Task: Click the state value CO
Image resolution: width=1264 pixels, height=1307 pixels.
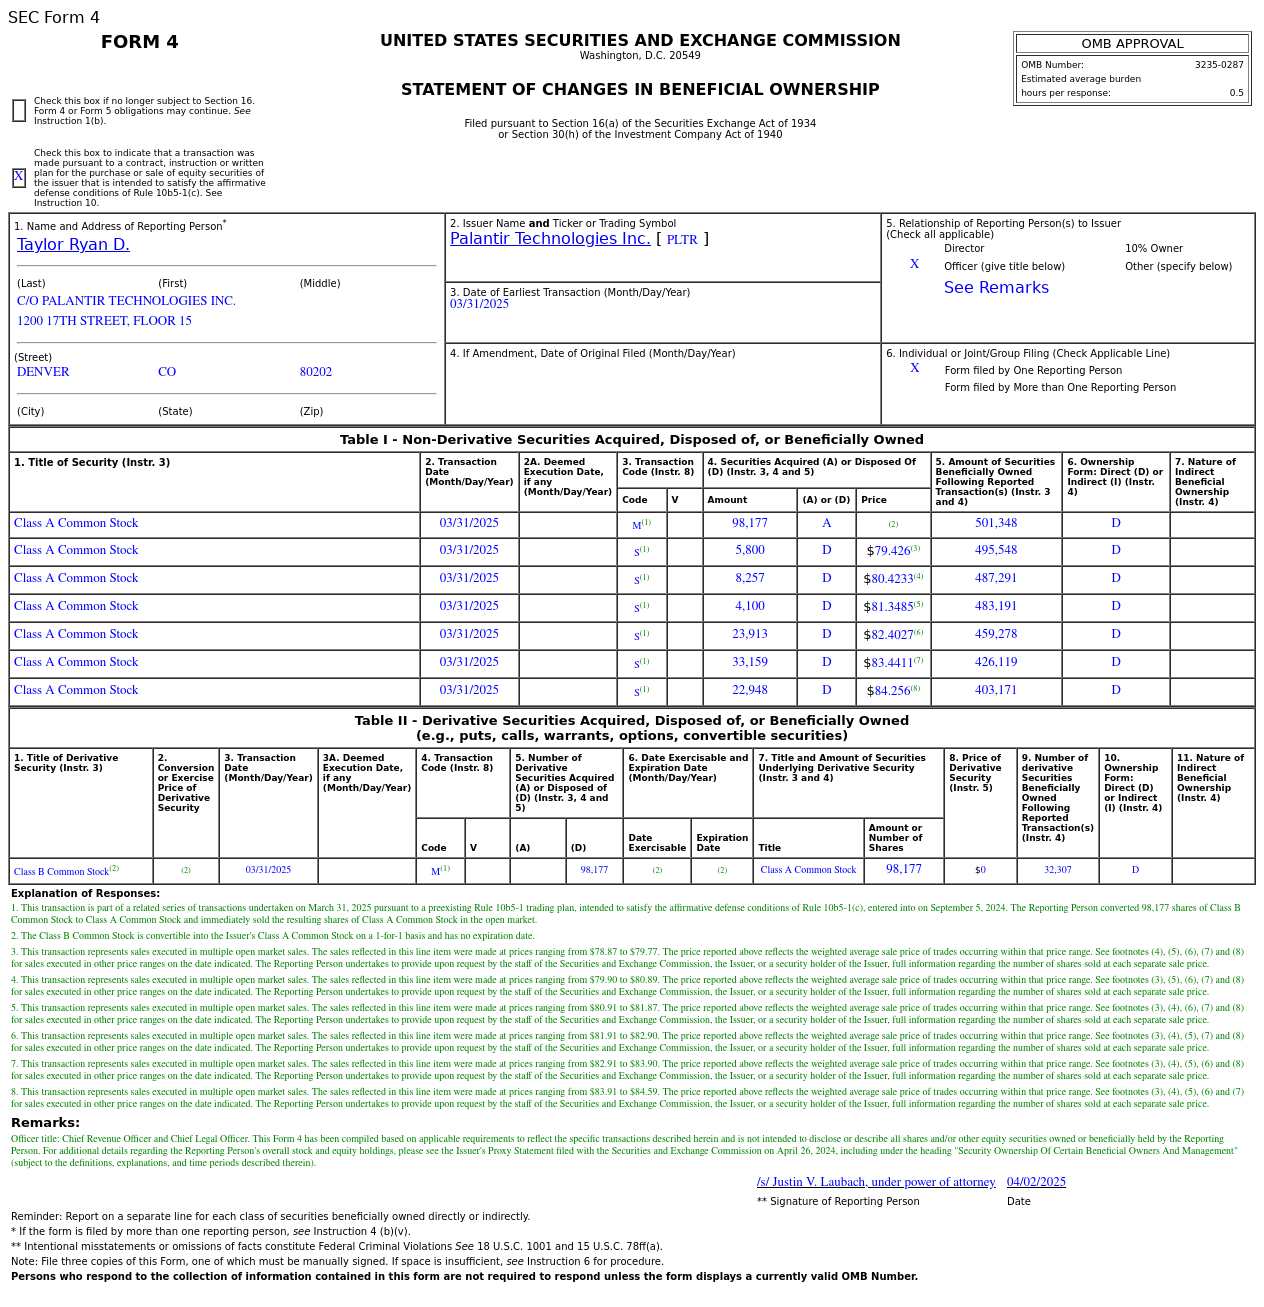Action: 167,372
